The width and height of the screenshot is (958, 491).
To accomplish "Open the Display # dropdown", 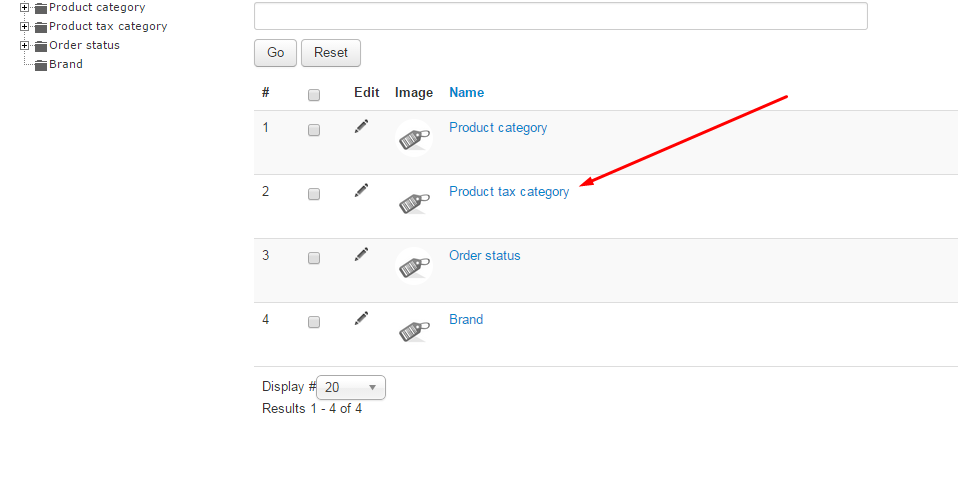I will point(350,387).
